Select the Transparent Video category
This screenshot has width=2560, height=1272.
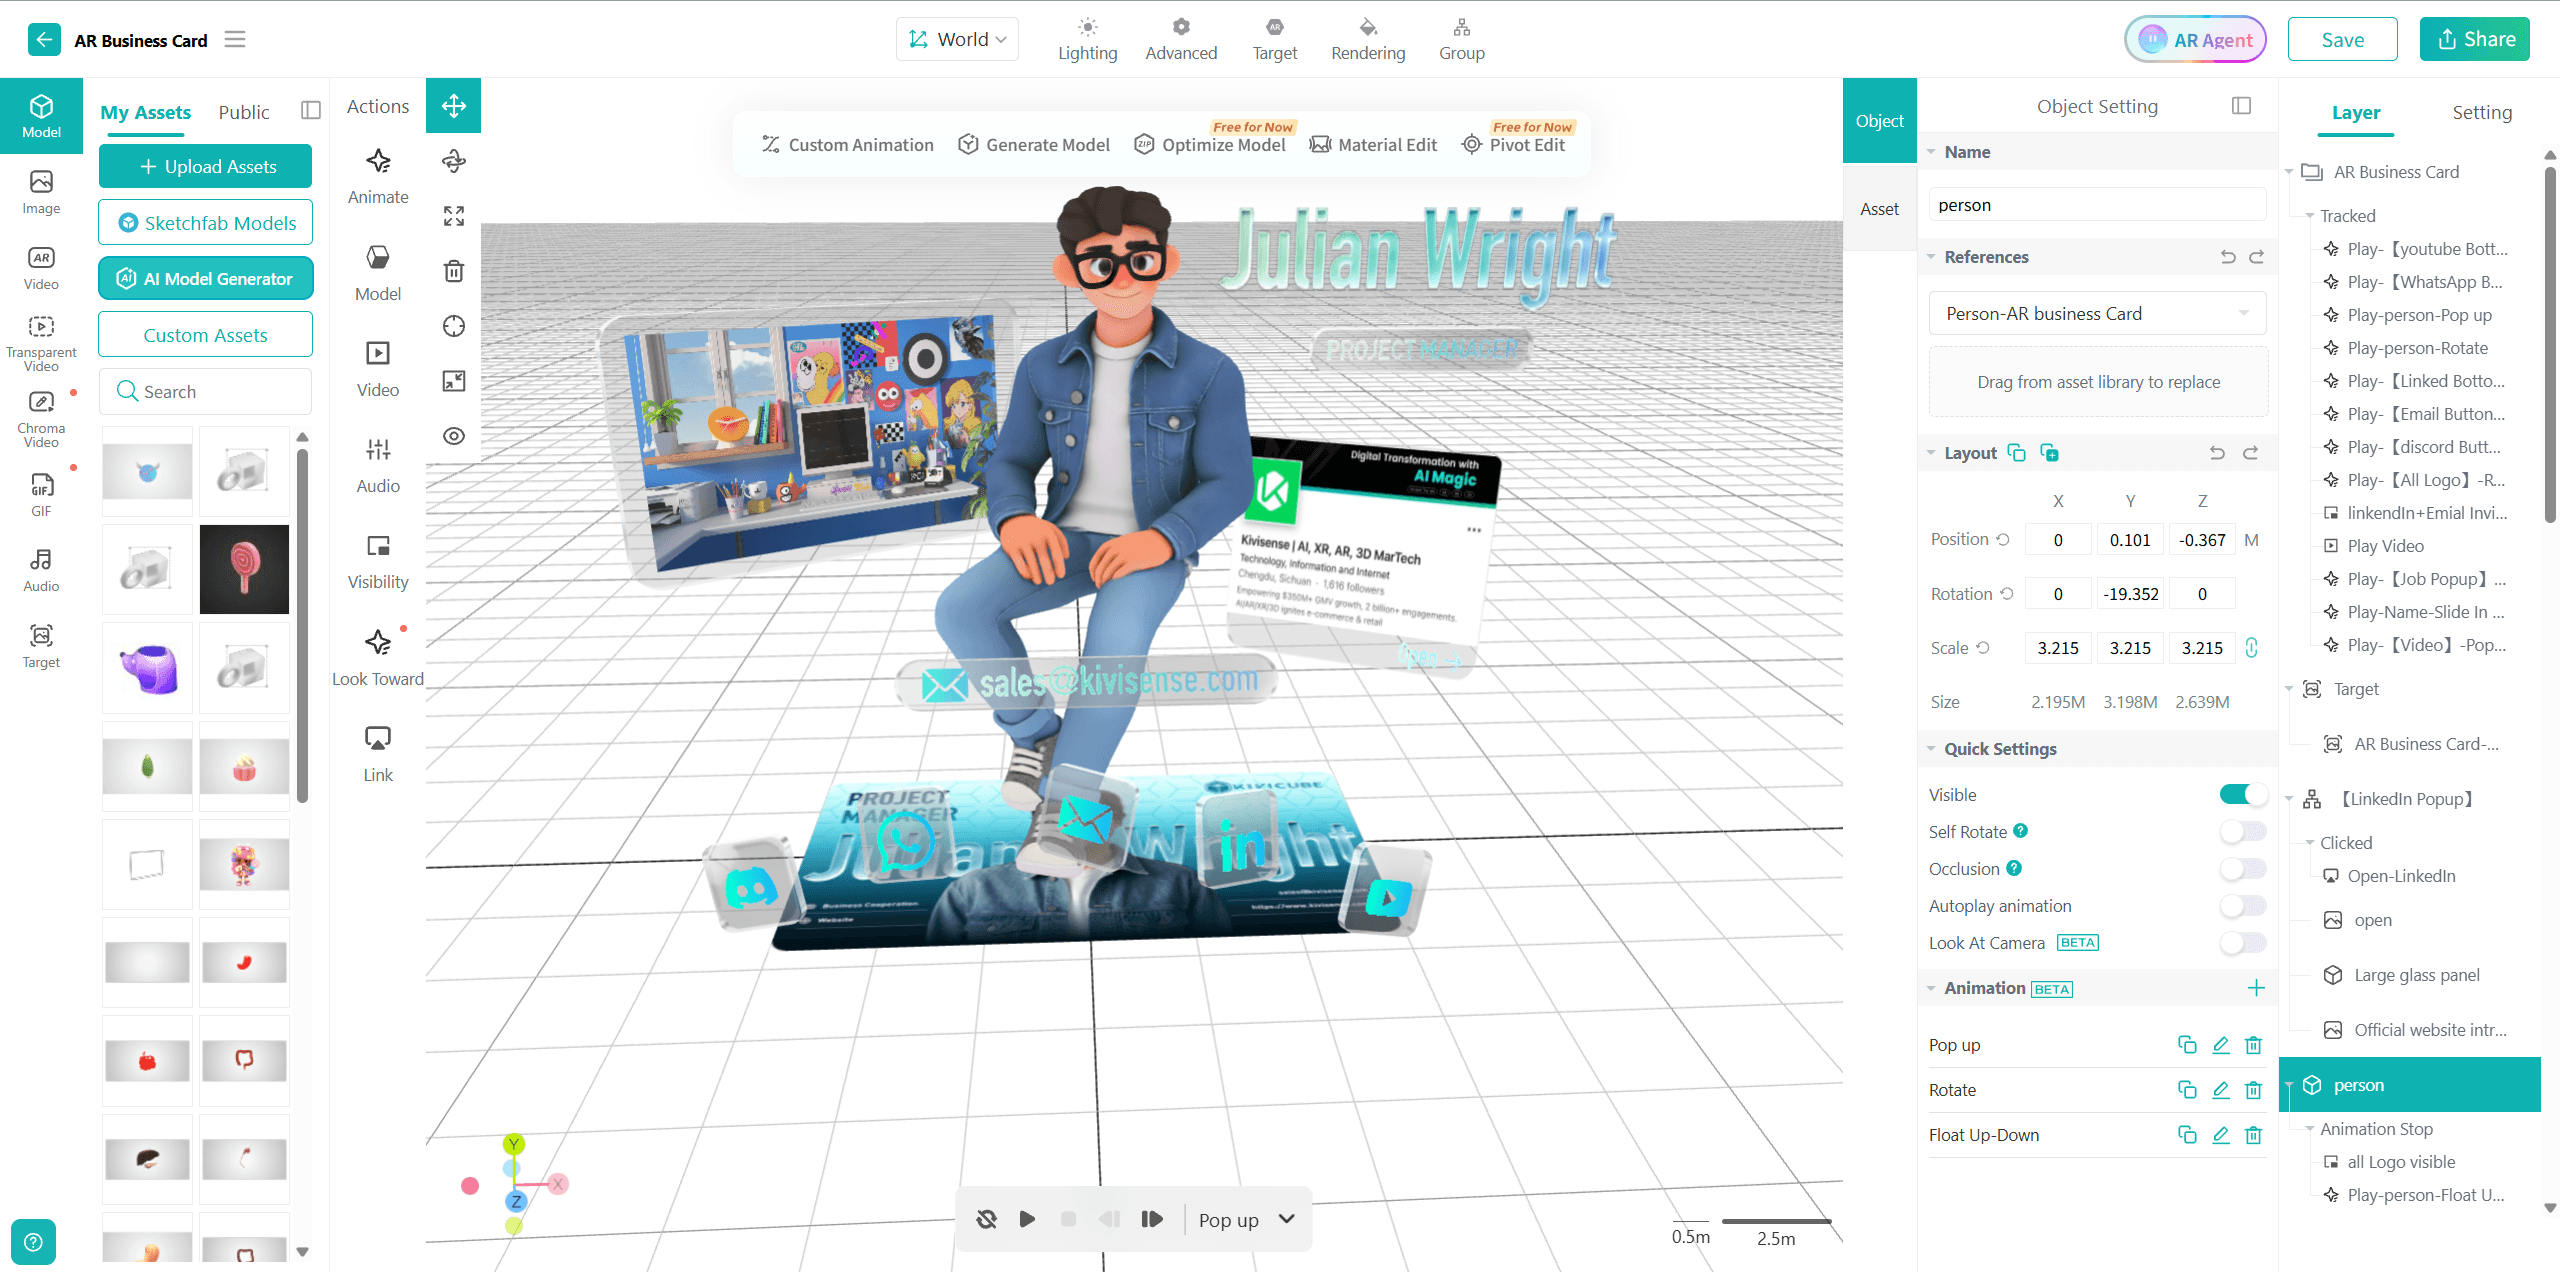[x=41, y=344]
